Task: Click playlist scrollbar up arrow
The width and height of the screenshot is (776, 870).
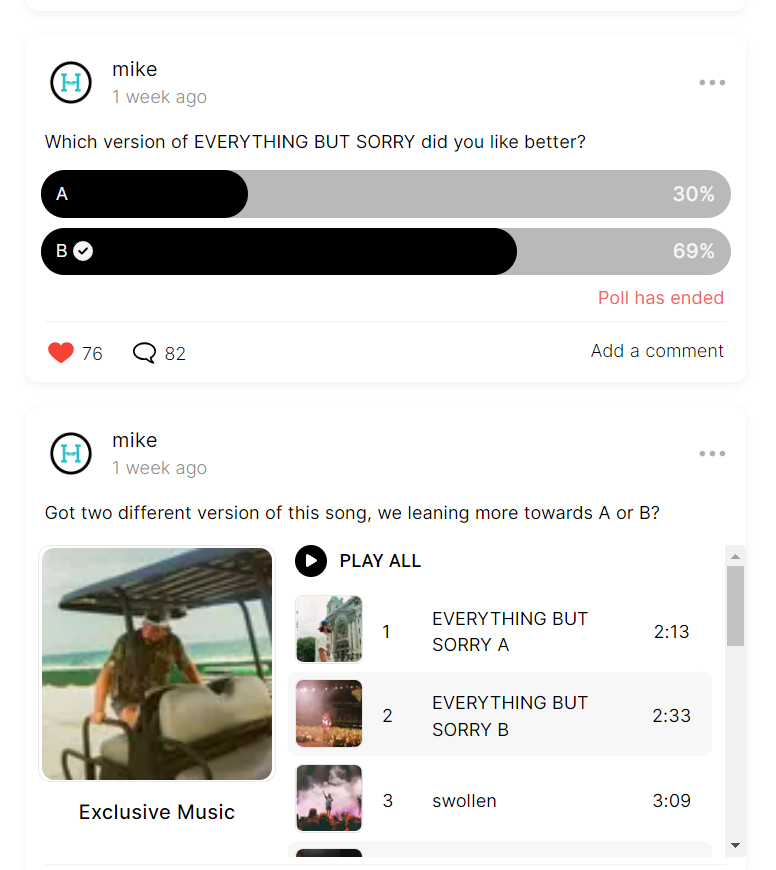Action: (736, 556)
